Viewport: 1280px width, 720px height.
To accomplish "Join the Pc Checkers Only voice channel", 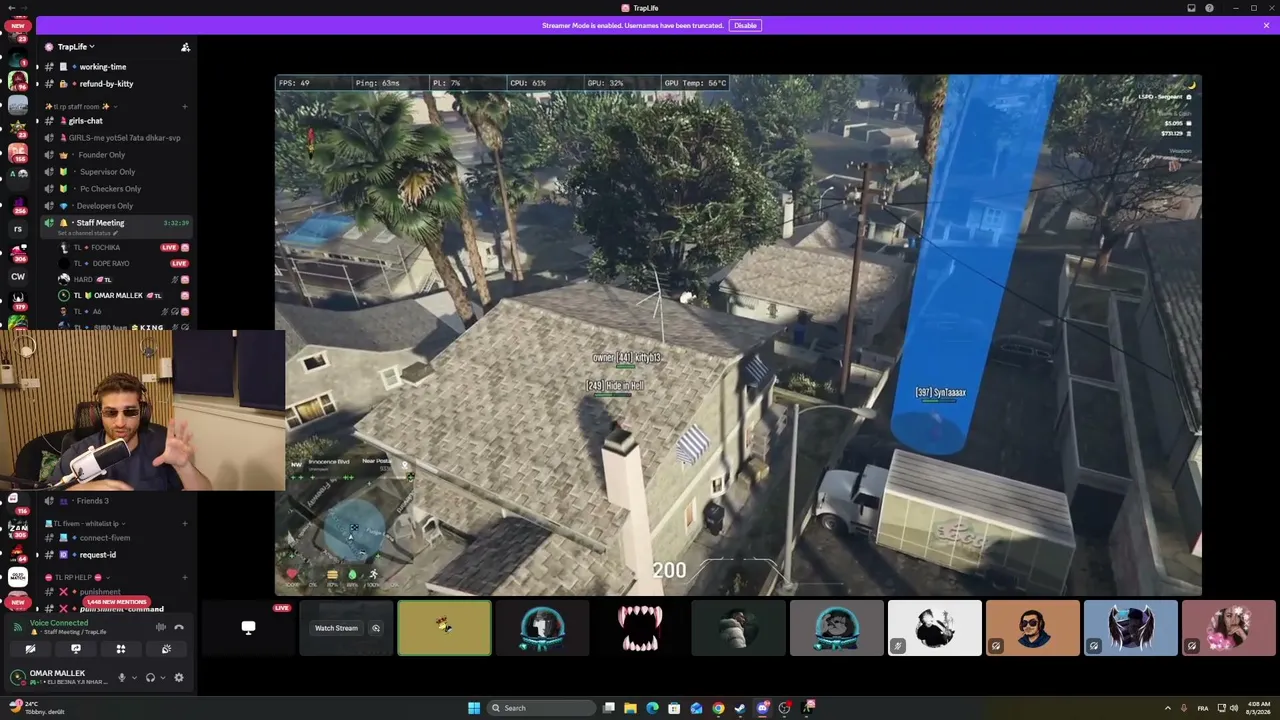I will [x=110, y=189].
